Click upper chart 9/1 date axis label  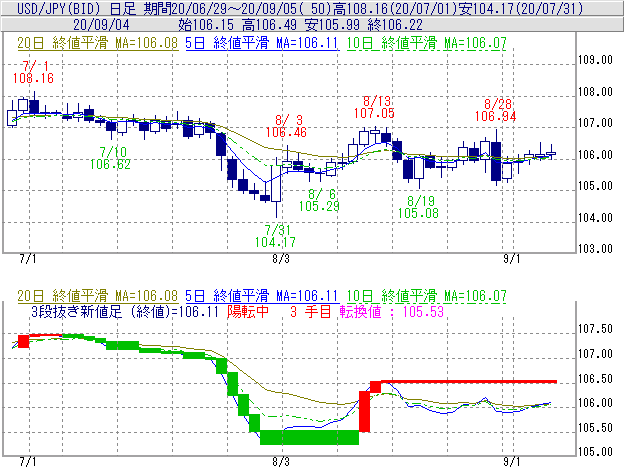click(x=512, y=259)
